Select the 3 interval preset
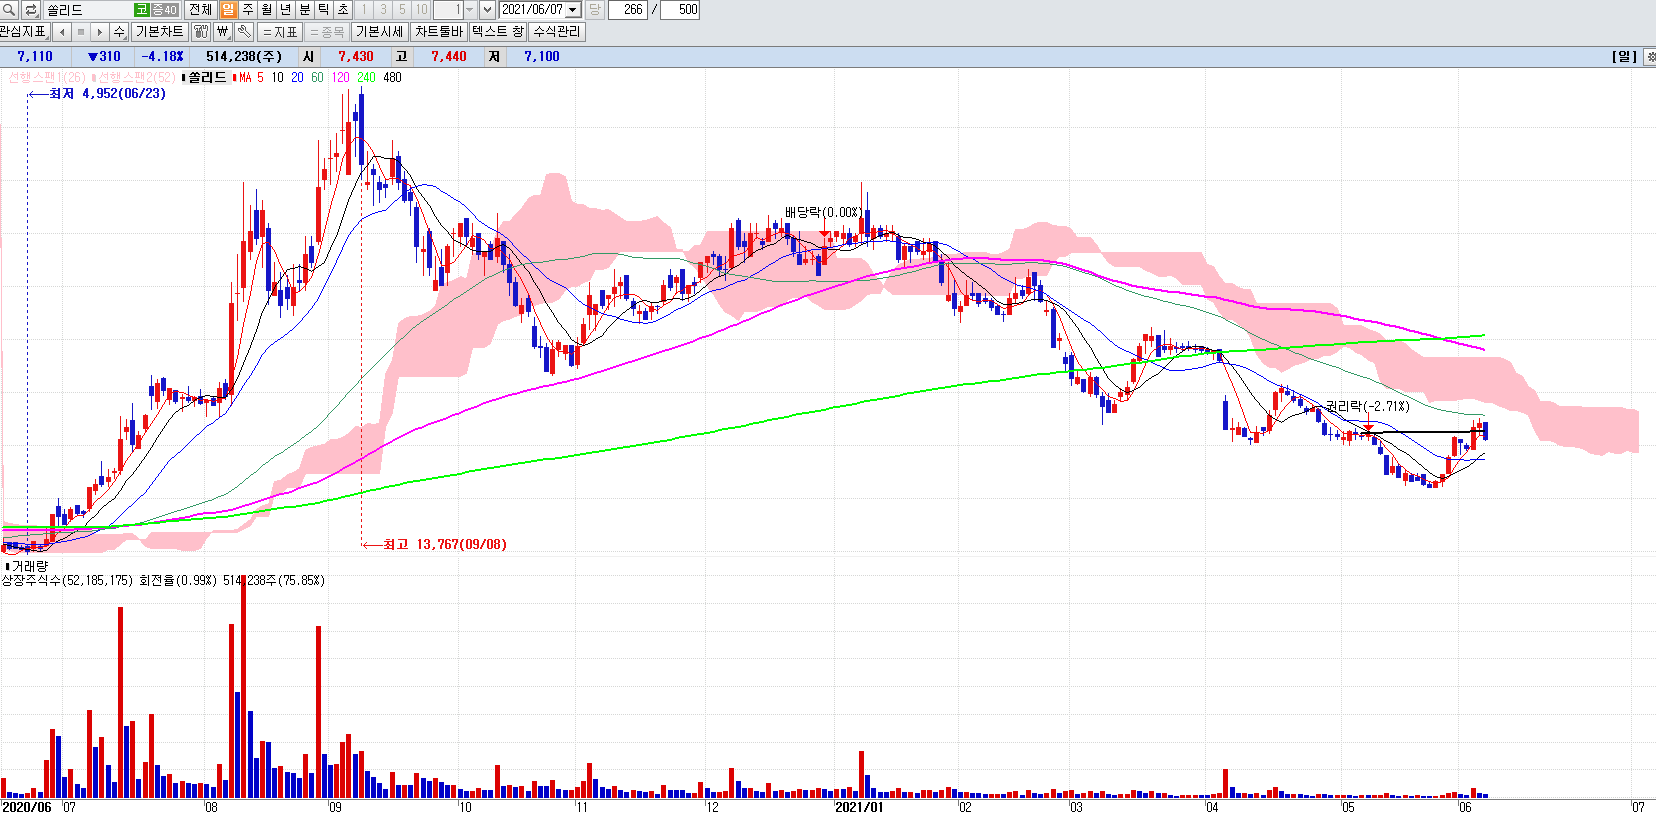The height and width of the screenshot is (815, 1656). [x=383, y=10]
